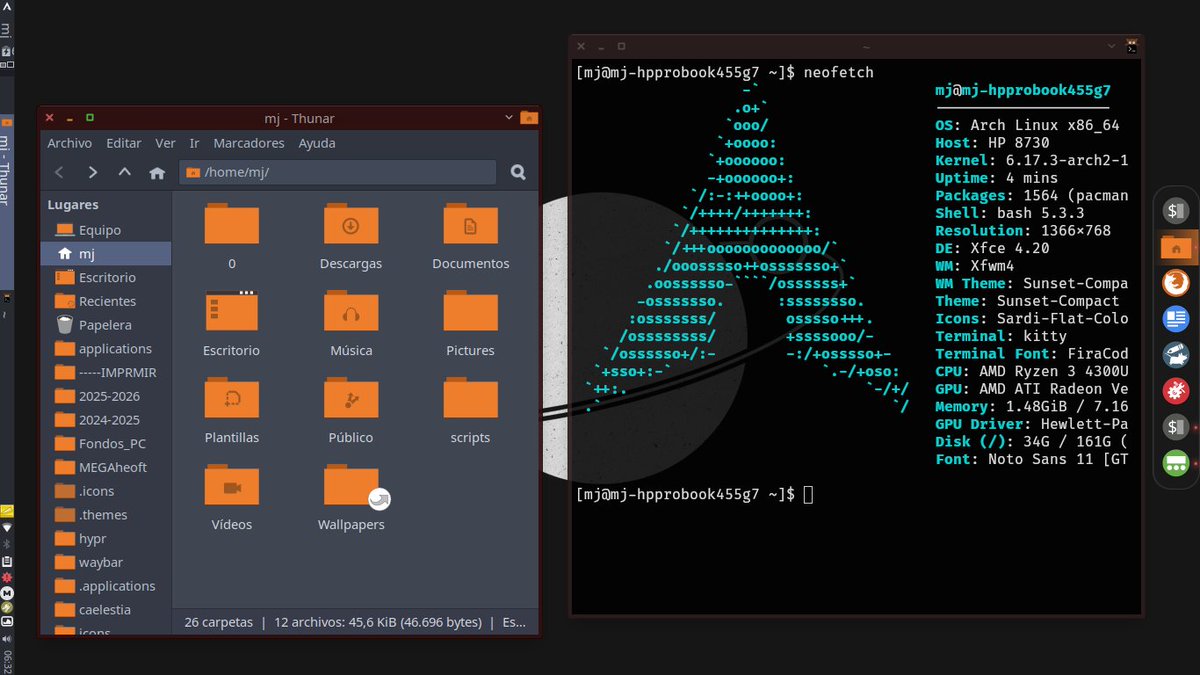1200x675 pixels.
Task: Select .applications bookmark in sidebar
Action: (x=106, y=586)
